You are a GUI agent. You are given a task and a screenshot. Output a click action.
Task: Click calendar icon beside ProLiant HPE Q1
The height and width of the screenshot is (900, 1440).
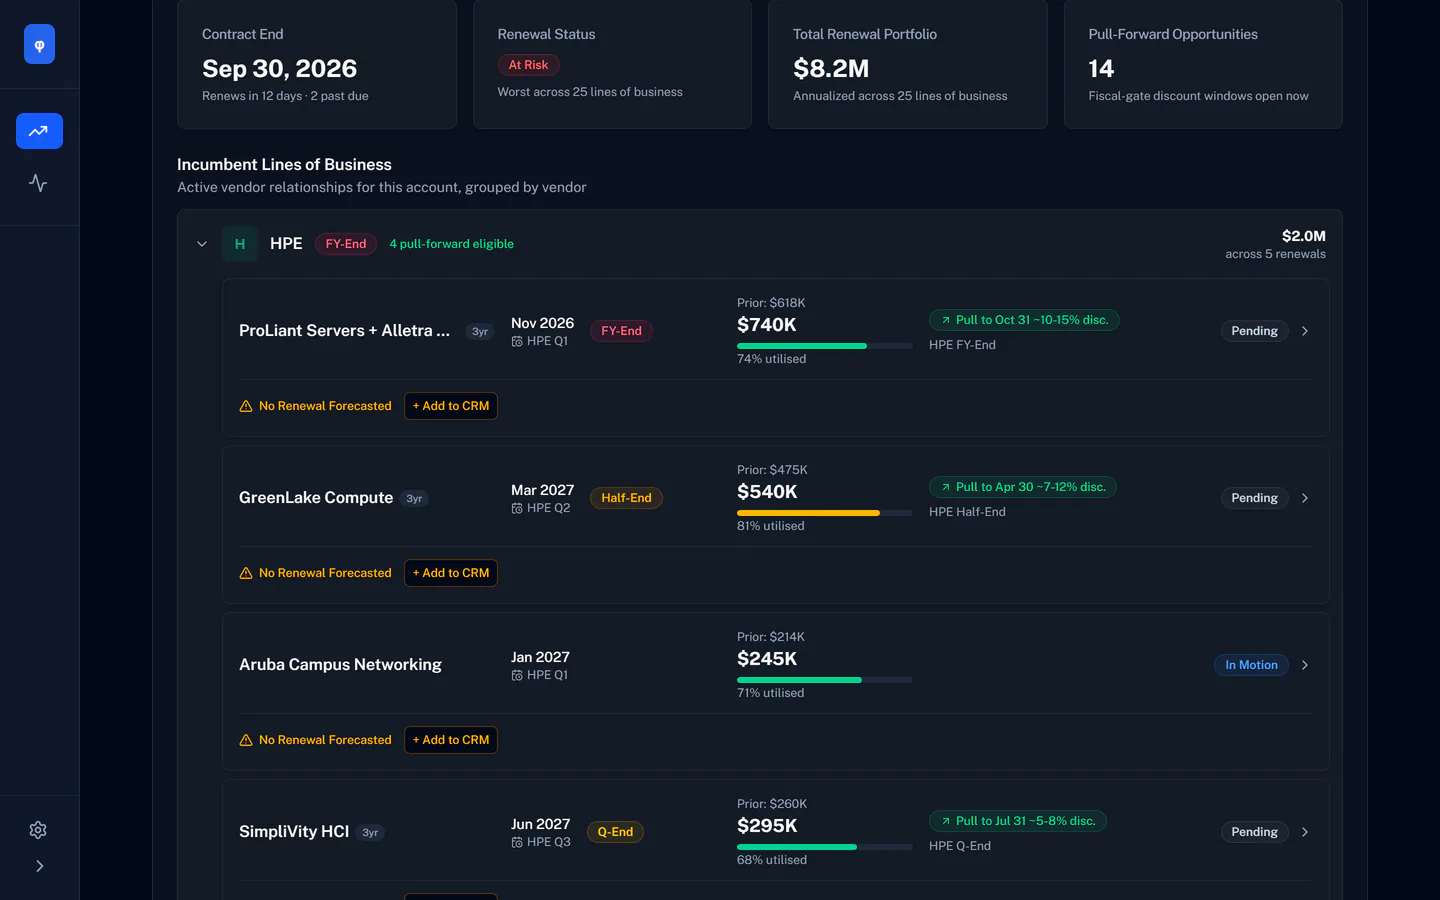[517, 342]
